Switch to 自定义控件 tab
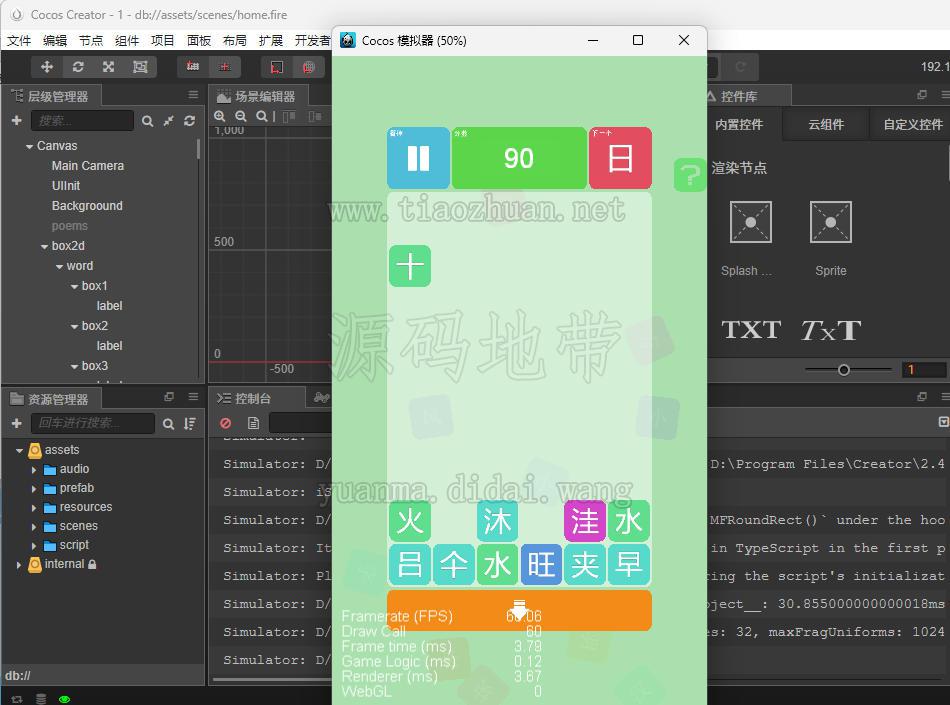Screen dimensions: 950x705 (912, 125)
